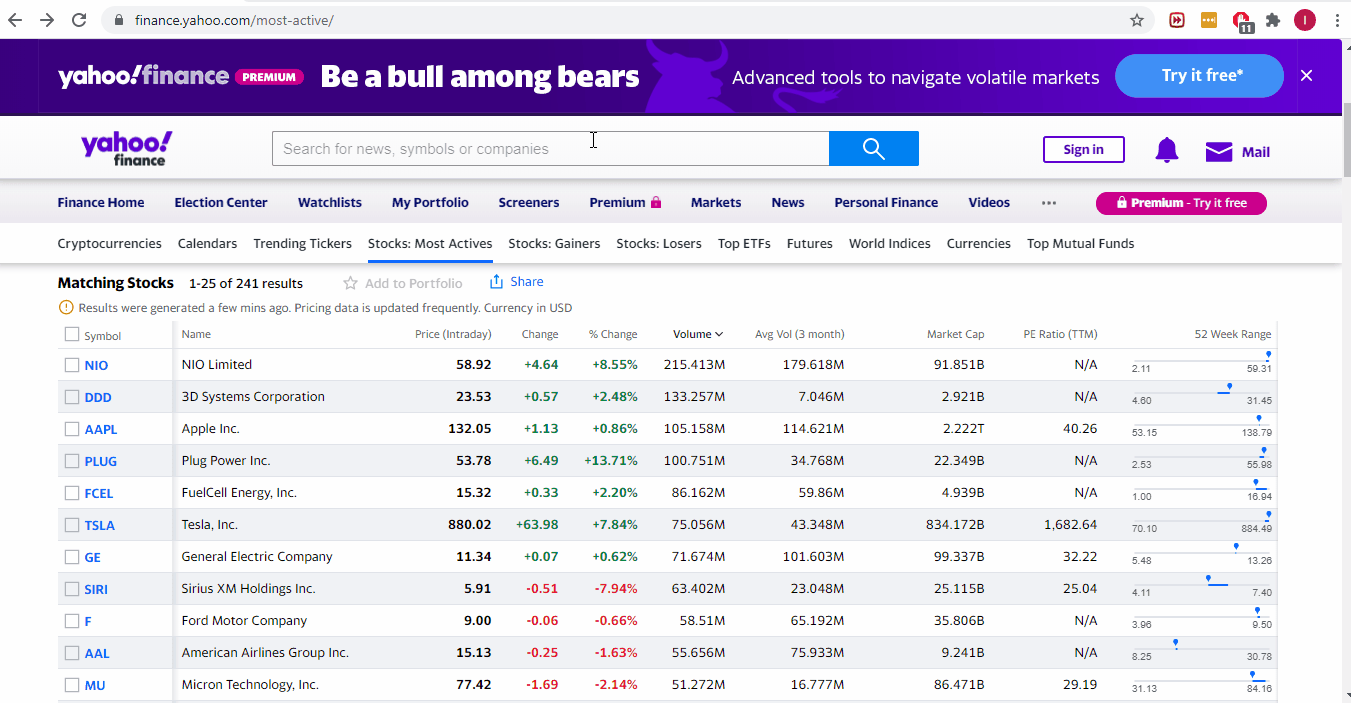Check the FCEL row checkbox

[x=72, y=493]
